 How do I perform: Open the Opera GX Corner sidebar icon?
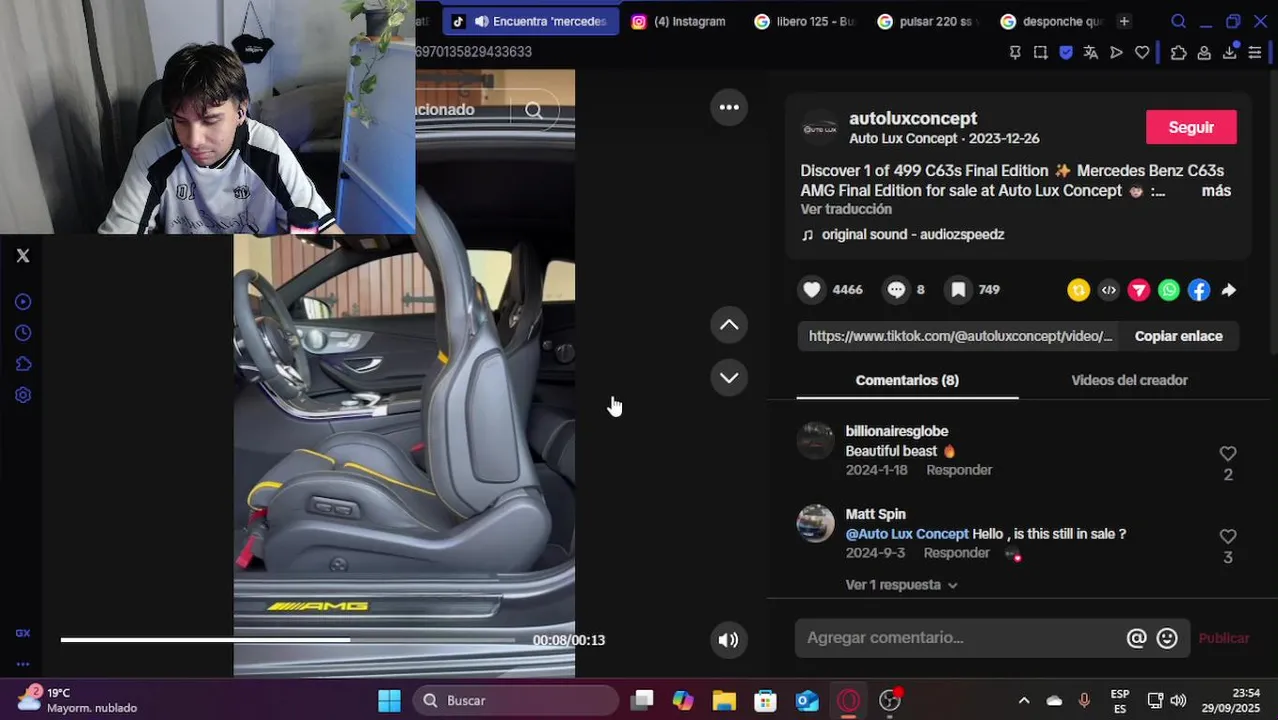[23, 633]
